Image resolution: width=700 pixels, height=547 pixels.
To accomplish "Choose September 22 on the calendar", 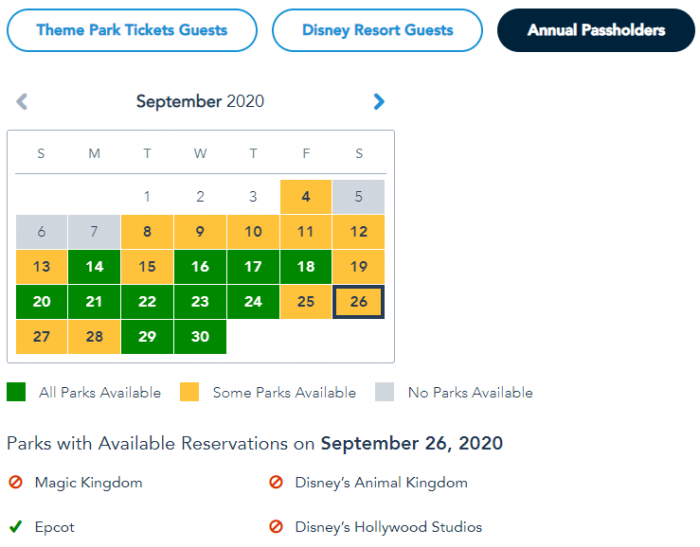I will (x=147, y=302).
